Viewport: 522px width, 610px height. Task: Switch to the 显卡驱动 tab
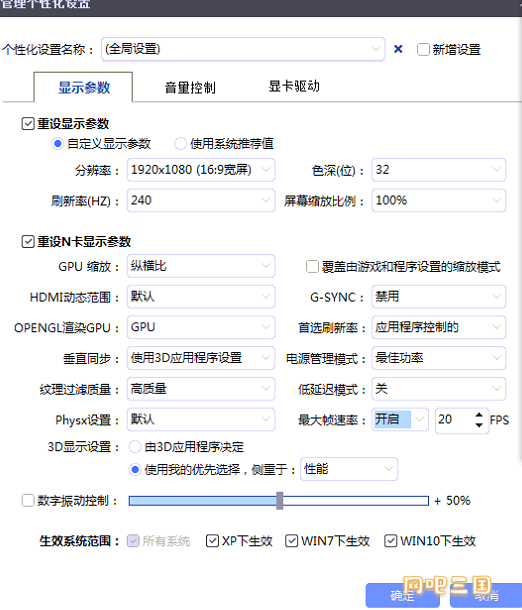(294, 86)
